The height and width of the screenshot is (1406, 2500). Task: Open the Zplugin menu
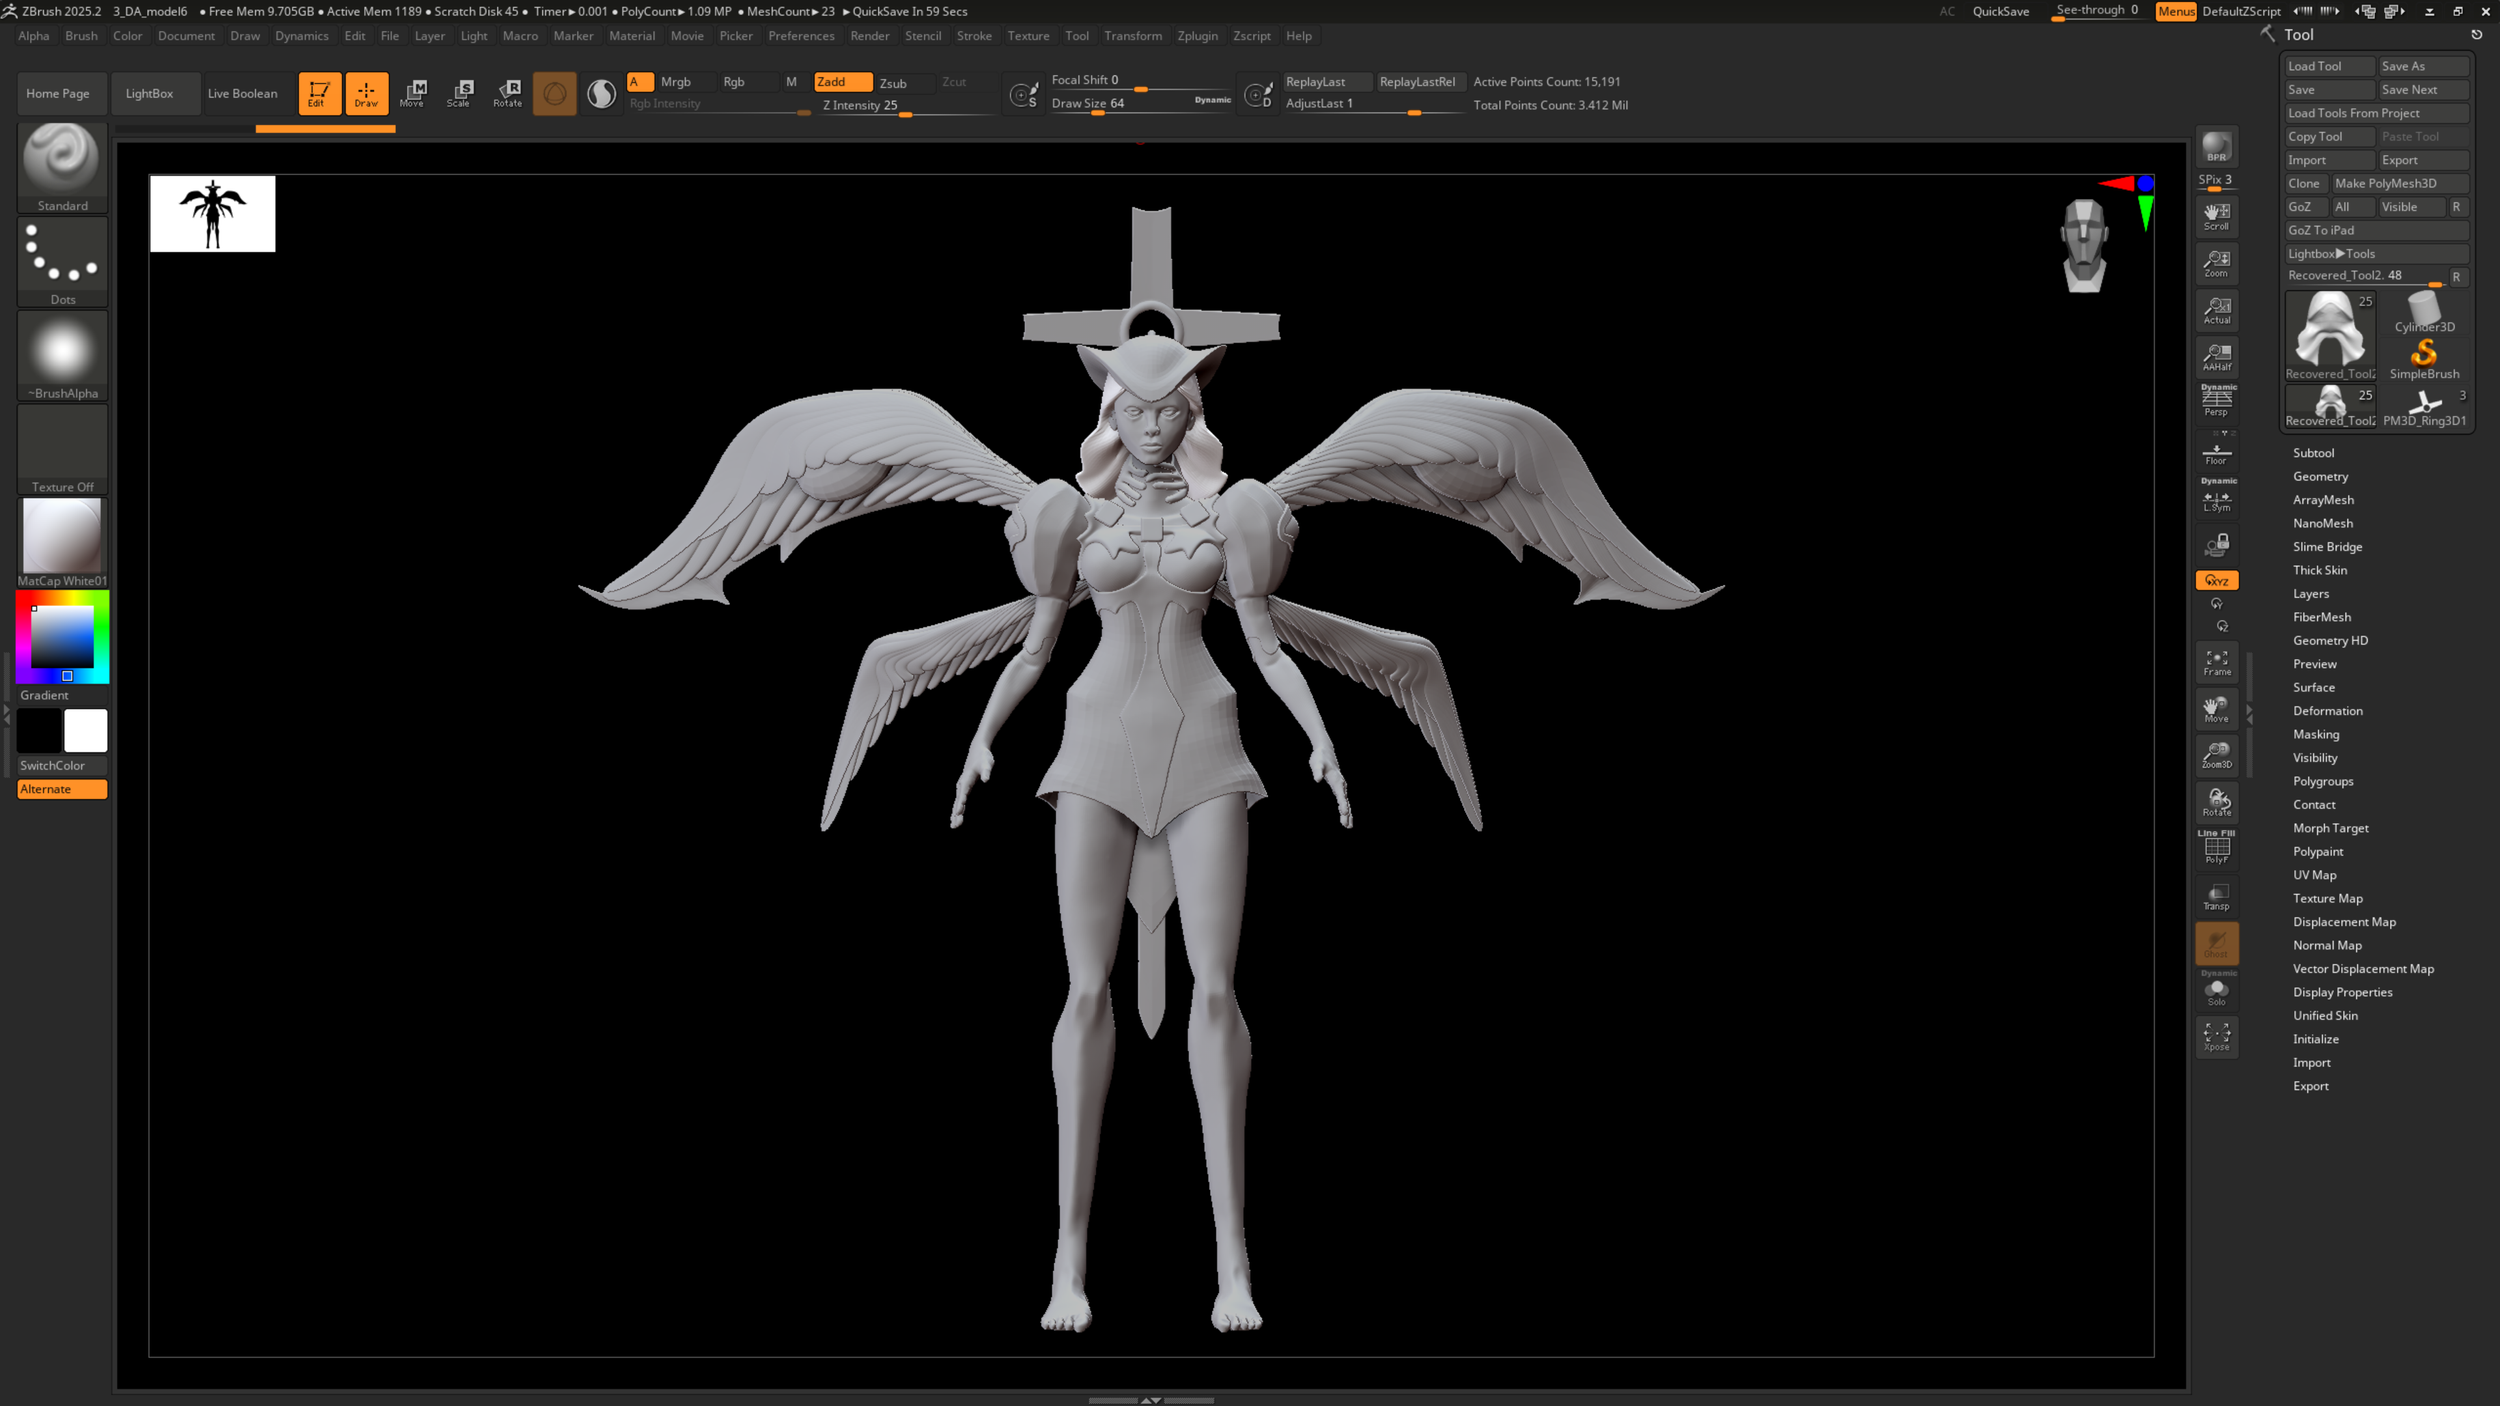[1197, 36]
